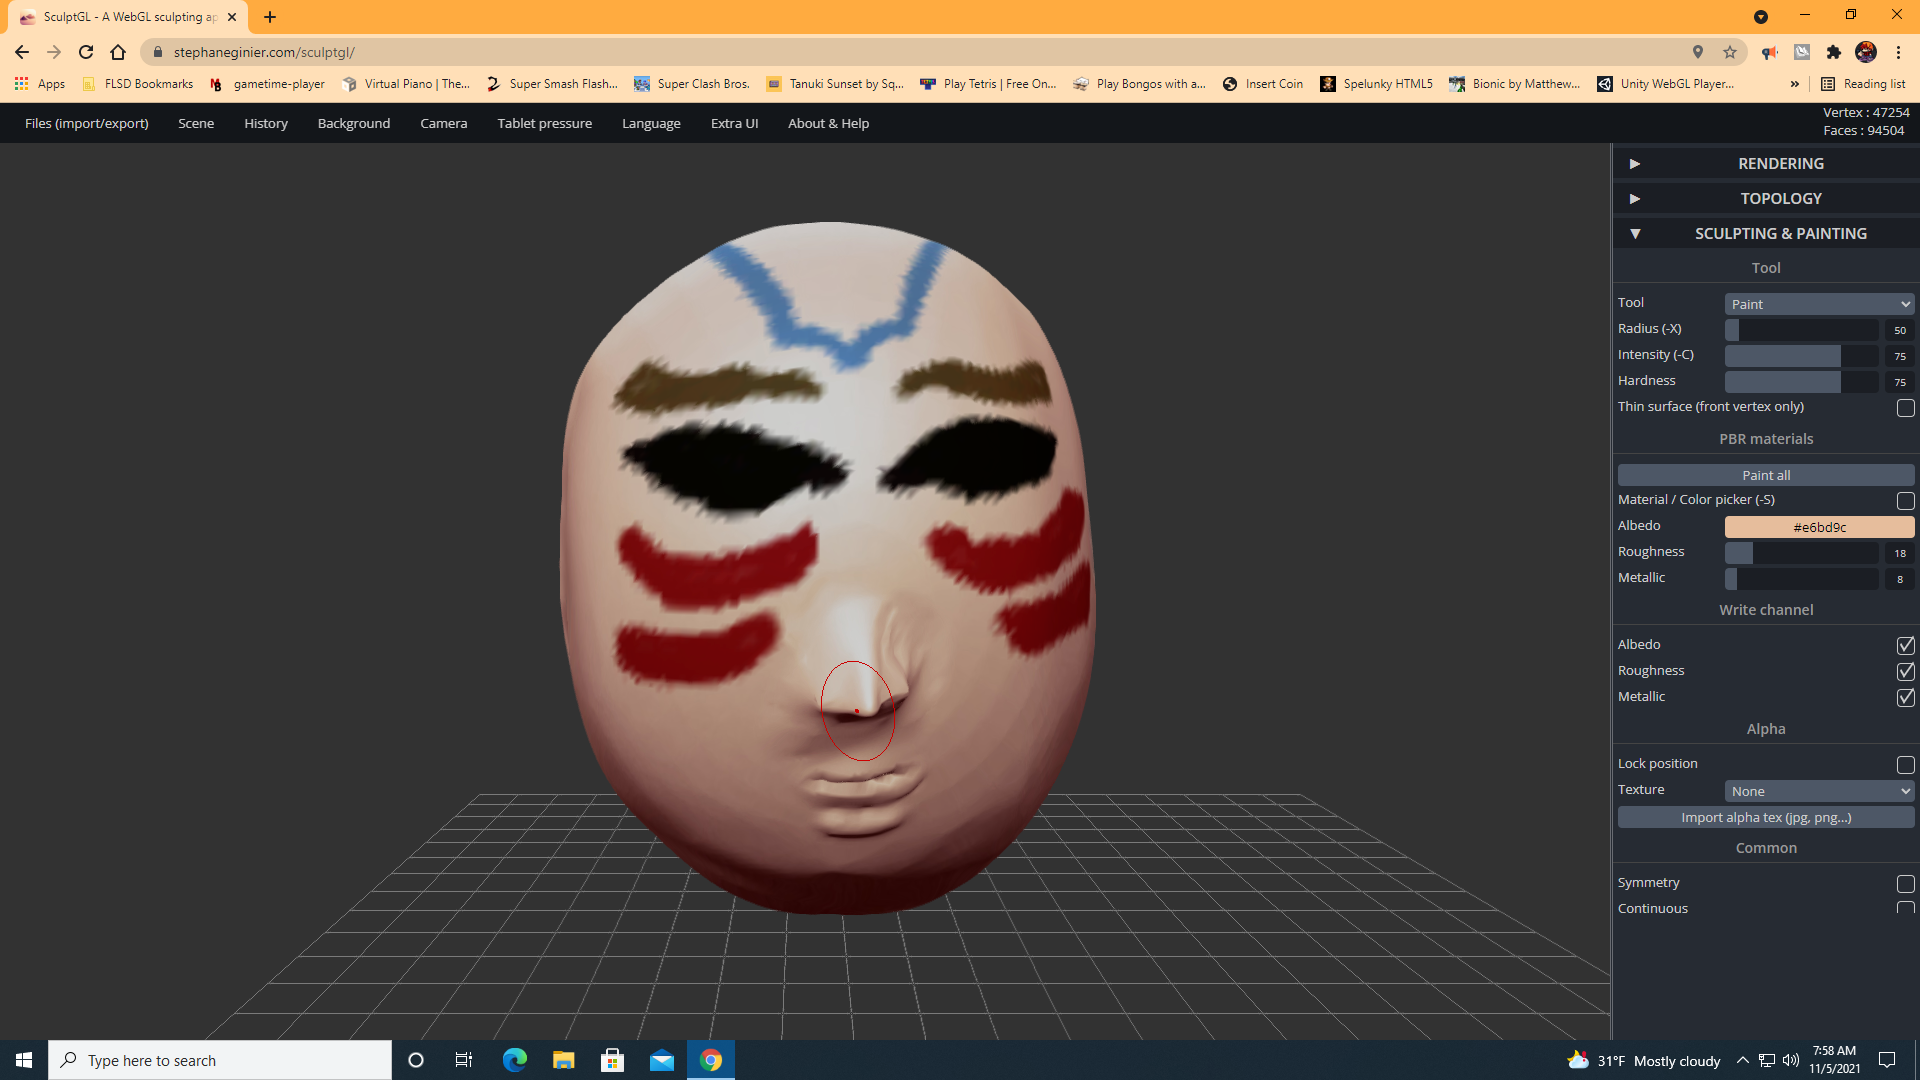Open the Spelunky HTML5 bookmark
Screen dimensions: 1920x1080
tap(1386, 84)
